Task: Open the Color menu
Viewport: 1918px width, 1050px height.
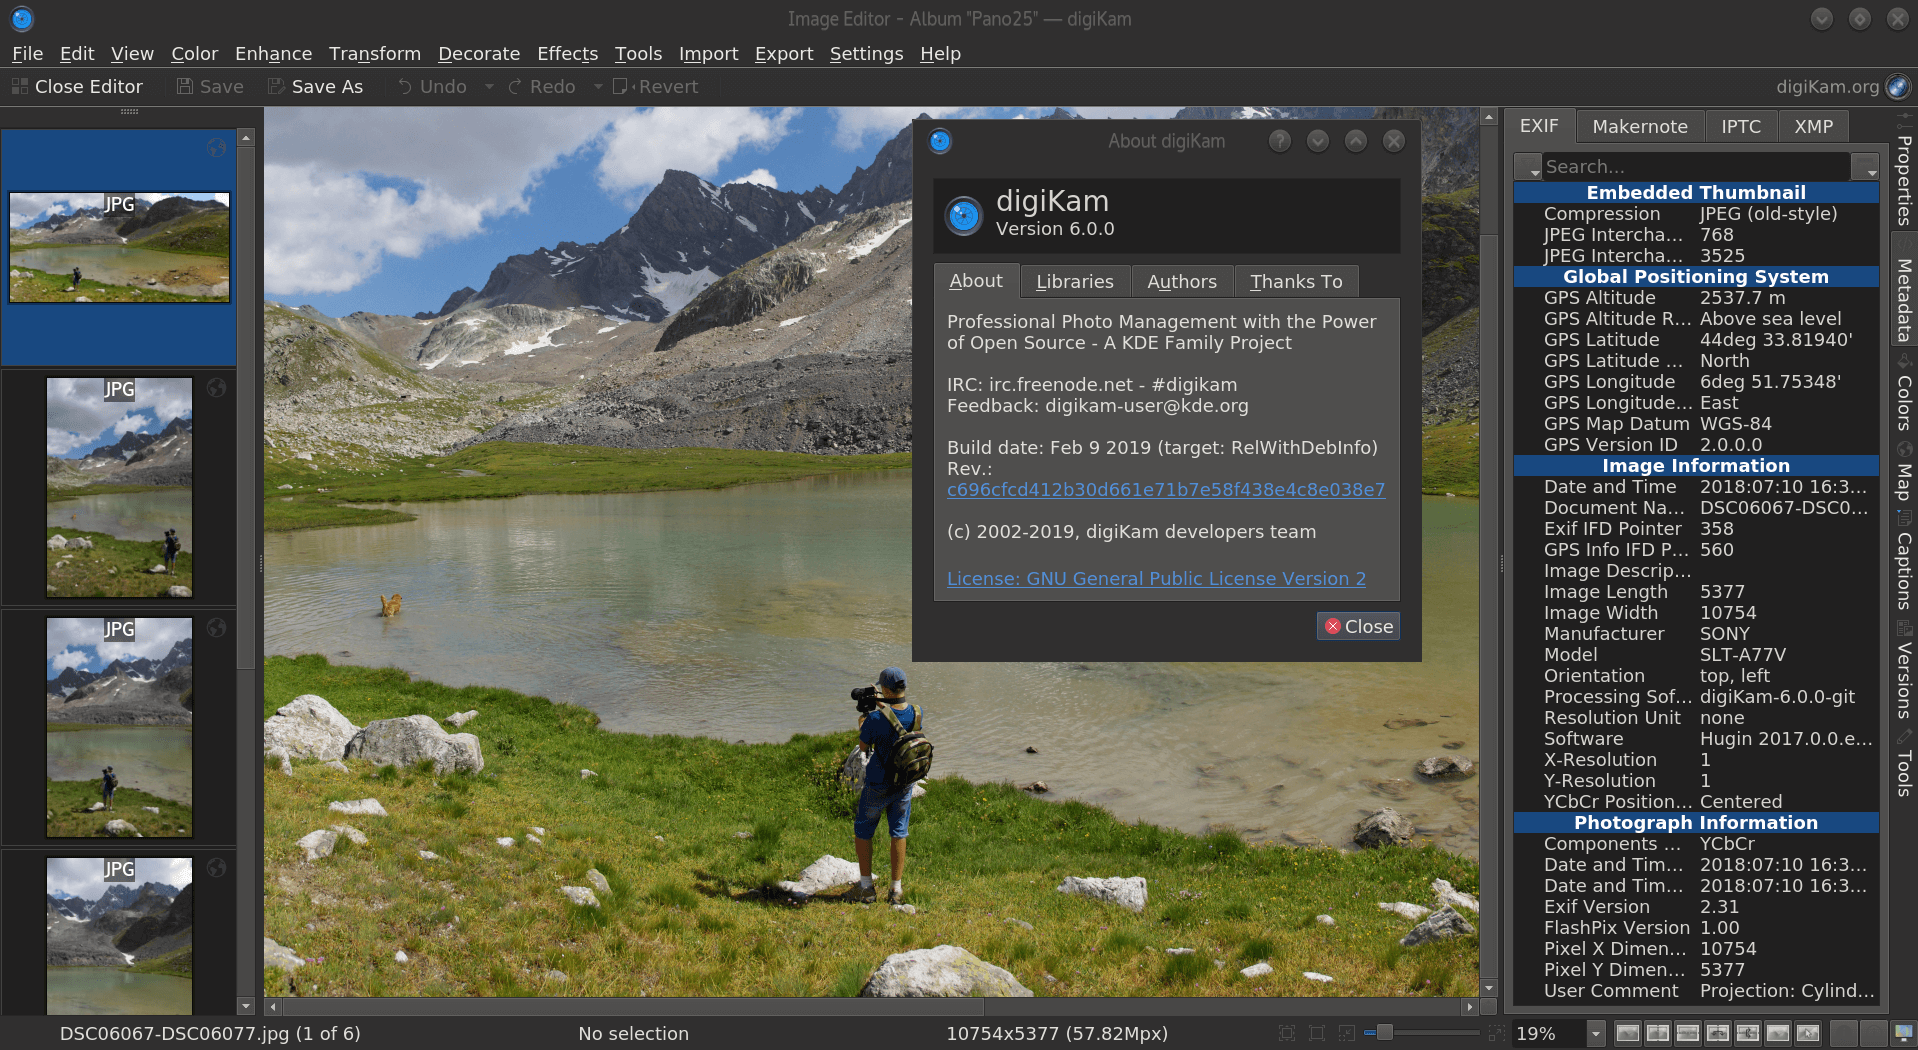Action: pos(194,54)
